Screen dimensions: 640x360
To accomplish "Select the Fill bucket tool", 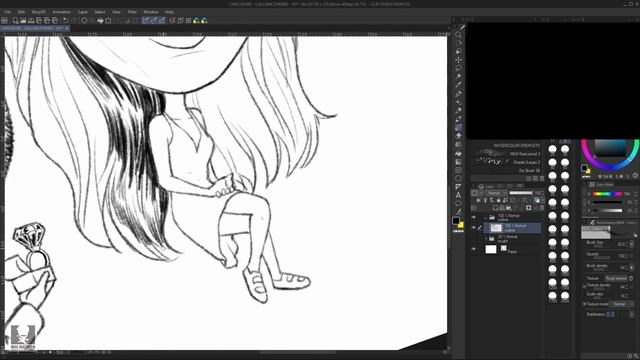I will [458, 153].
